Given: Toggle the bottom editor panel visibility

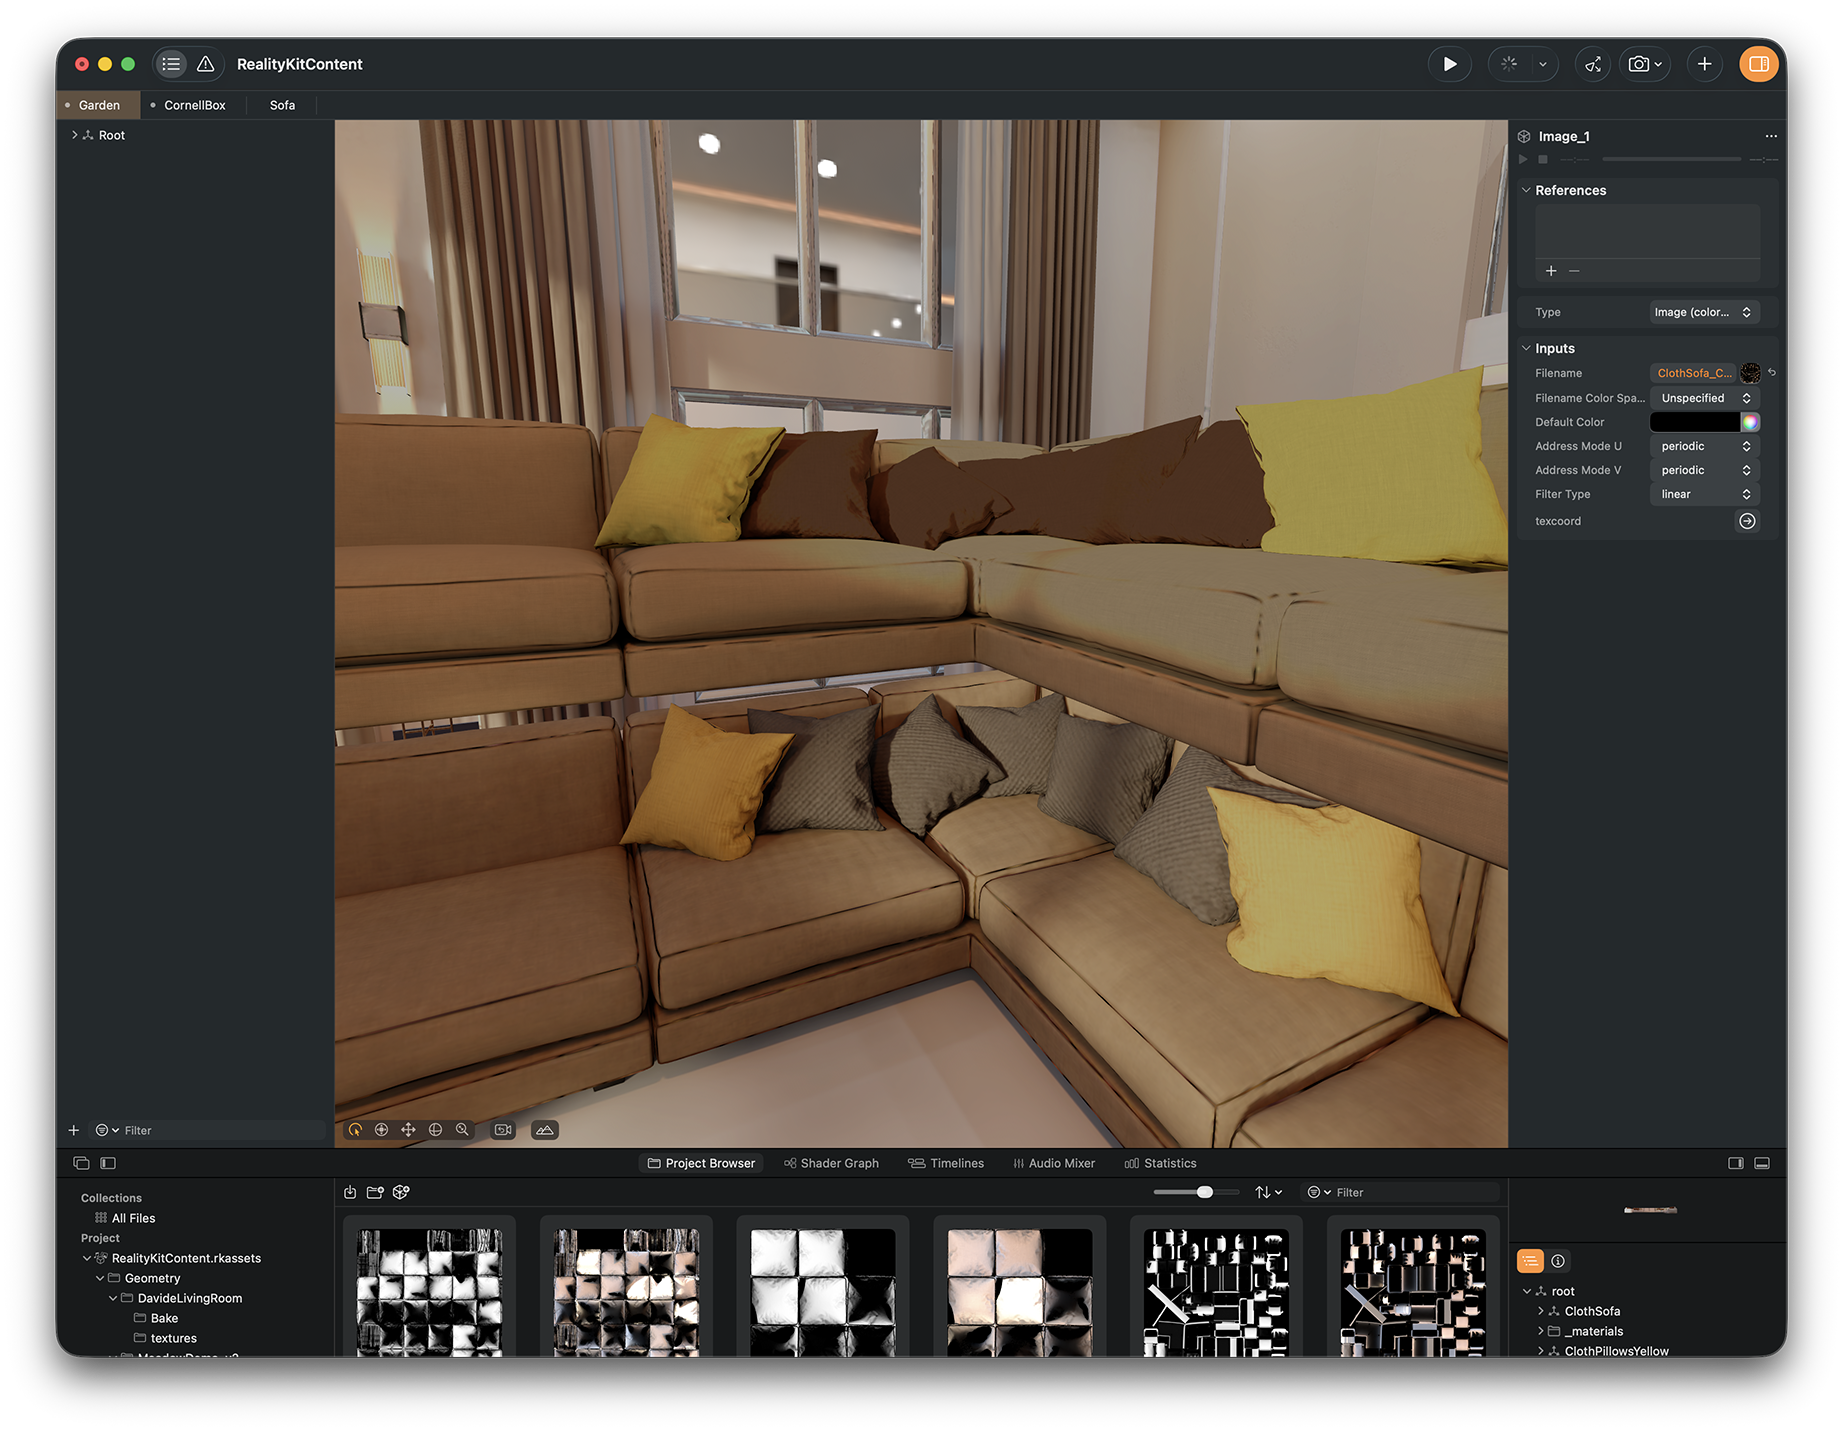Looking at the screenshot, I should tap(1762, 1163).
